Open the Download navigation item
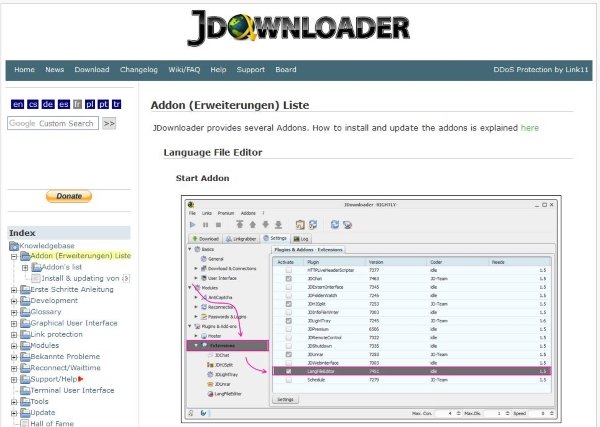Screen dimensions: 600x427 point(92,70)
